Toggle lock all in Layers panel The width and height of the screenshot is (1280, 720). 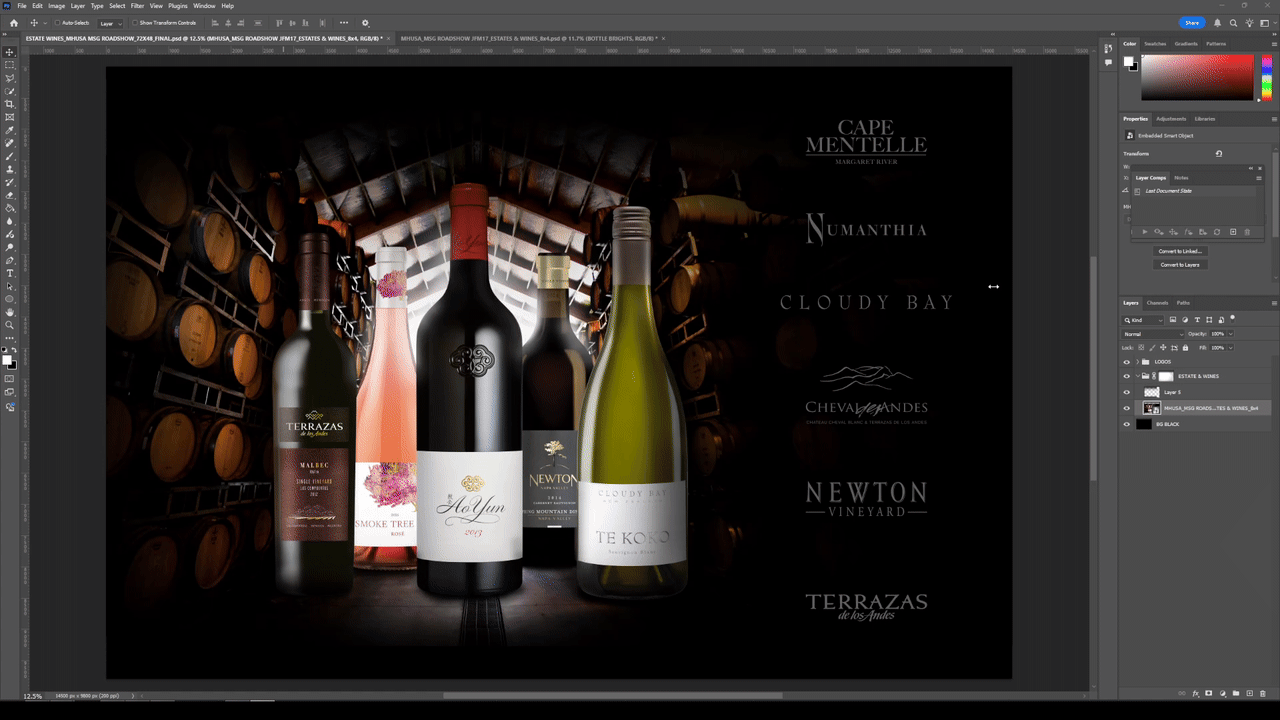[x=1186, y=347]
